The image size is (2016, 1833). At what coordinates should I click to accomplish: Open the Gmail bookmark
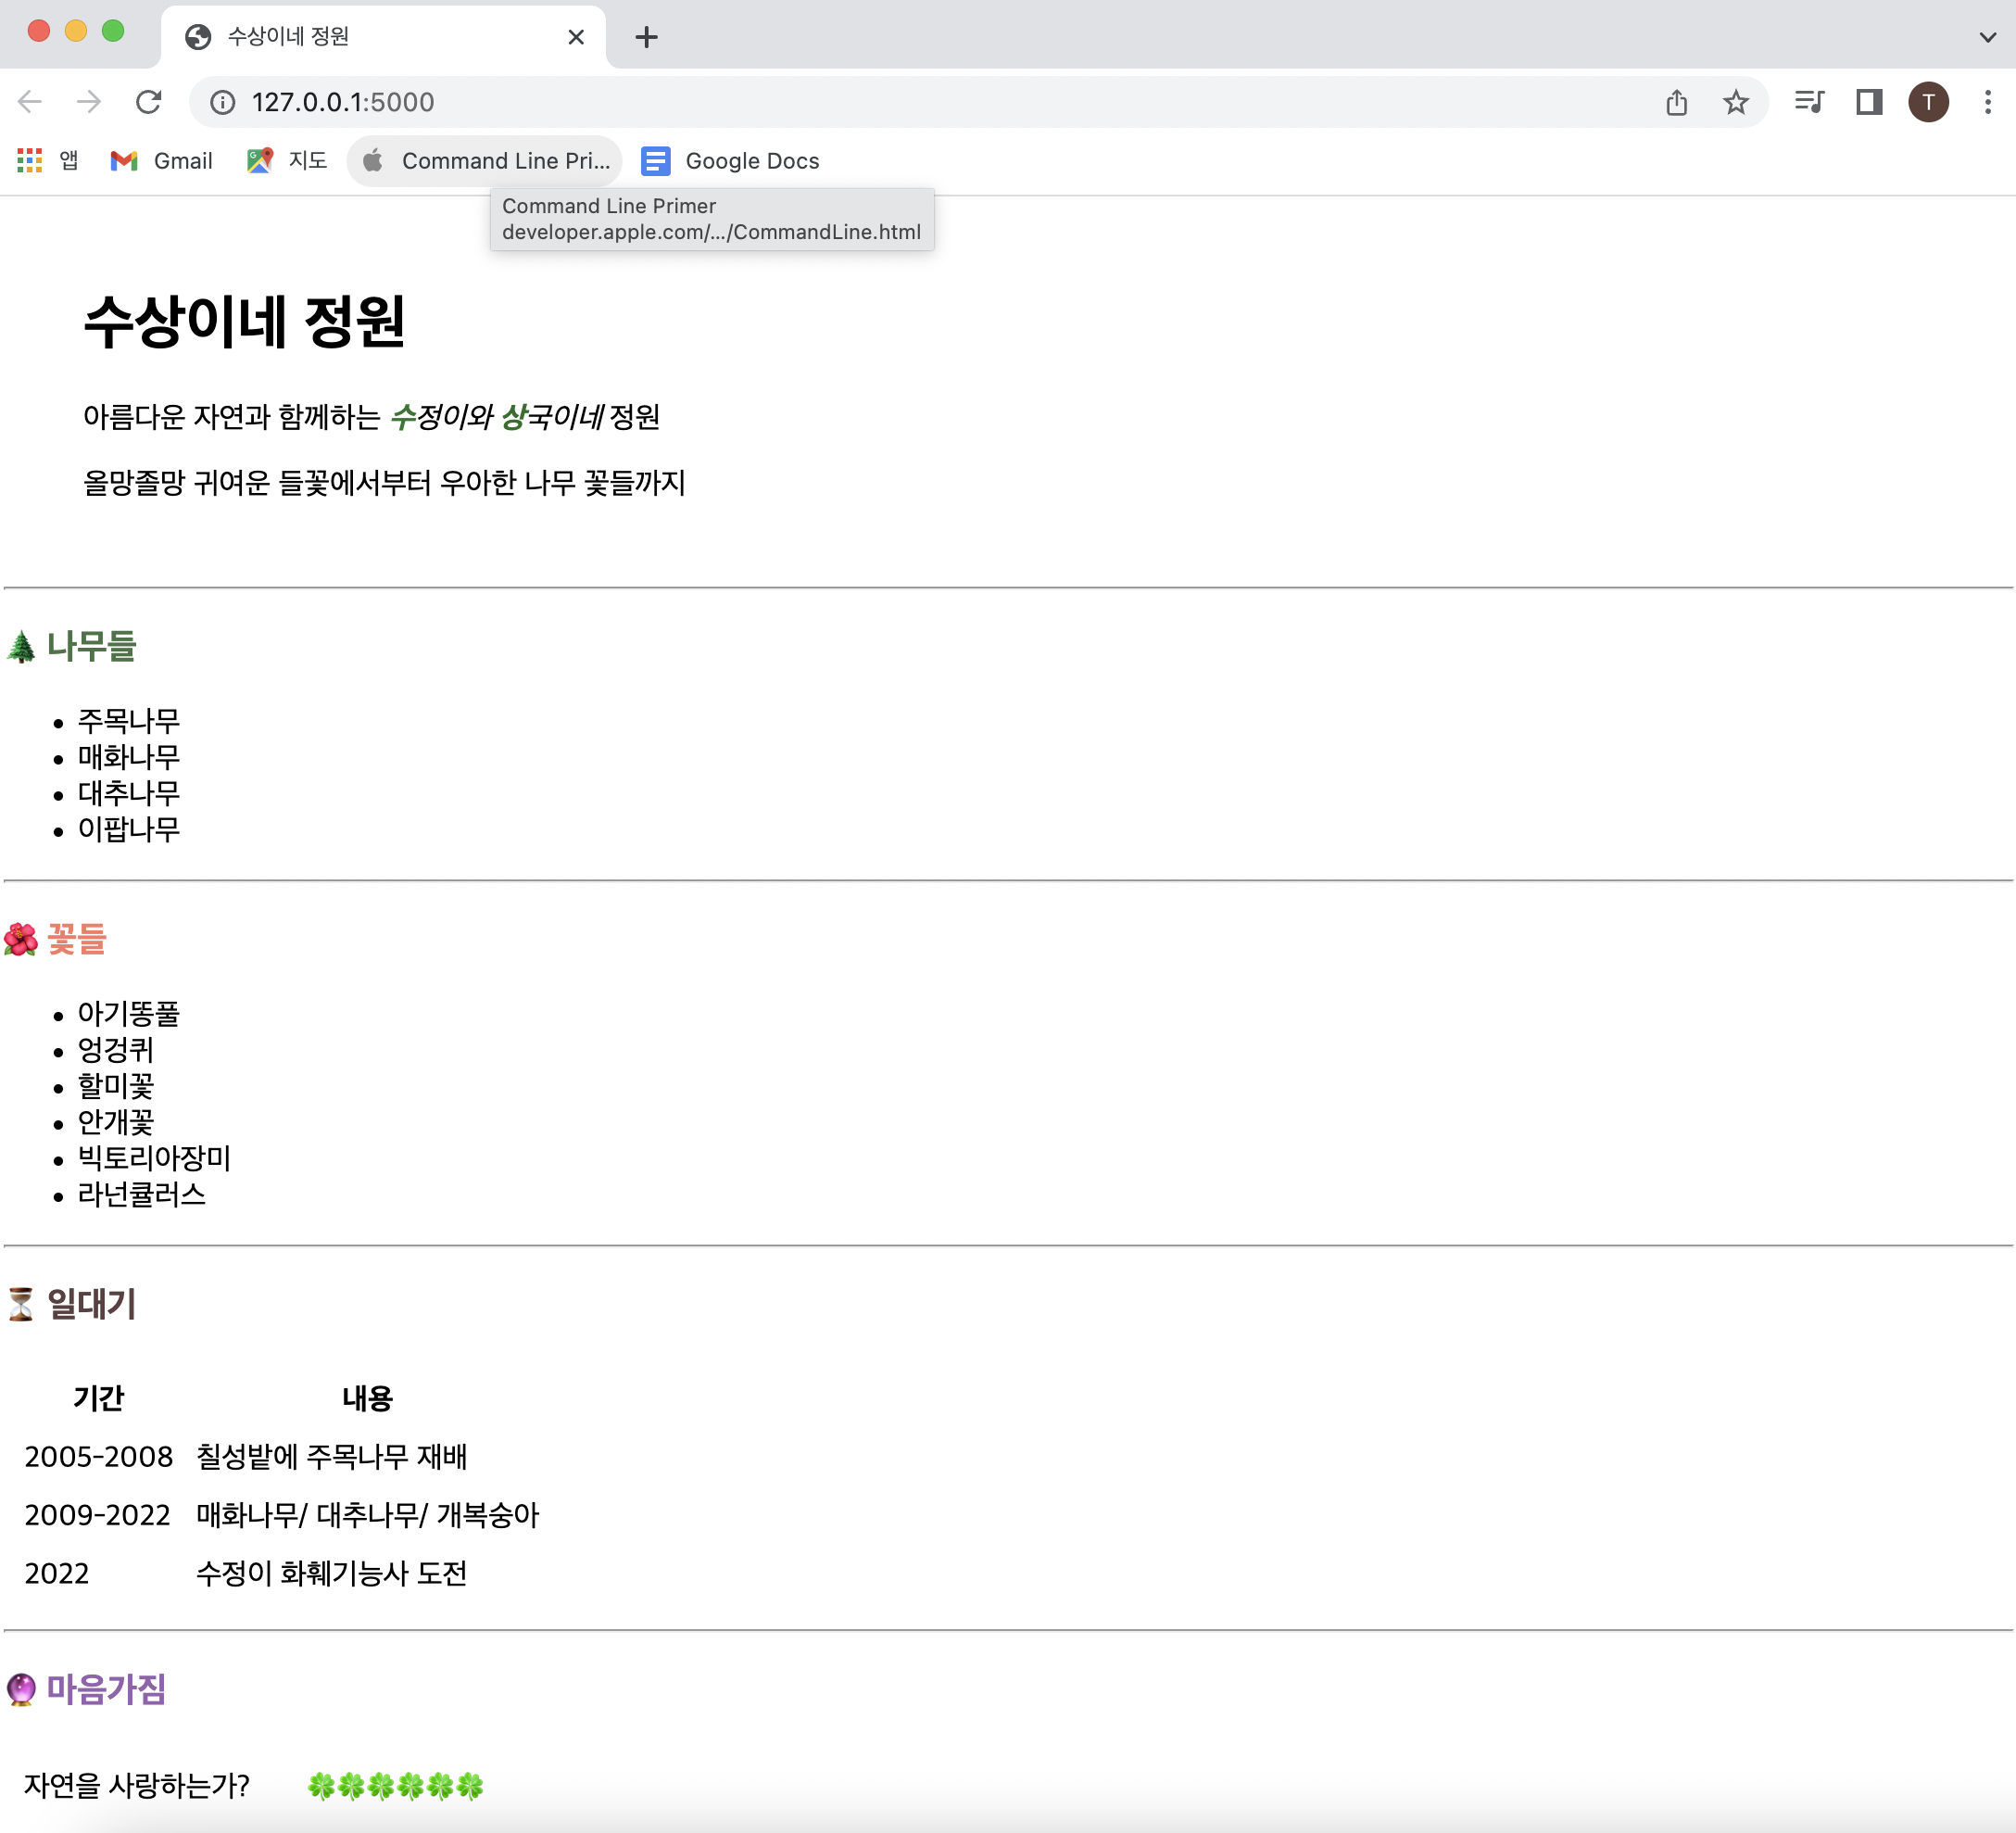(162, 161)
